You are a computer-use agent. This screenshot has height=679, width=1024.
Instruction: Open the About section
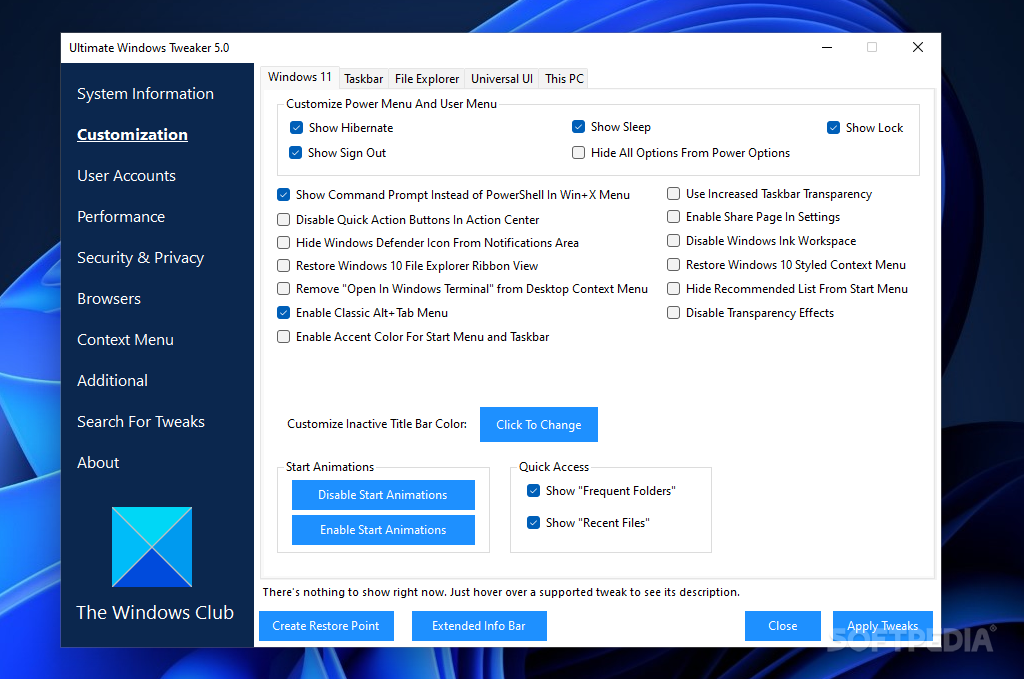(98, 463)
